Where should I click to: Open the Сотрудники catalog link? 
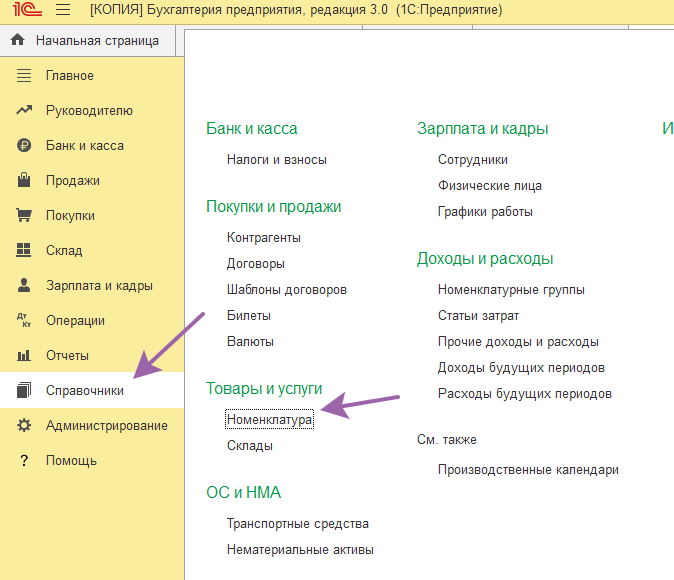473,160
